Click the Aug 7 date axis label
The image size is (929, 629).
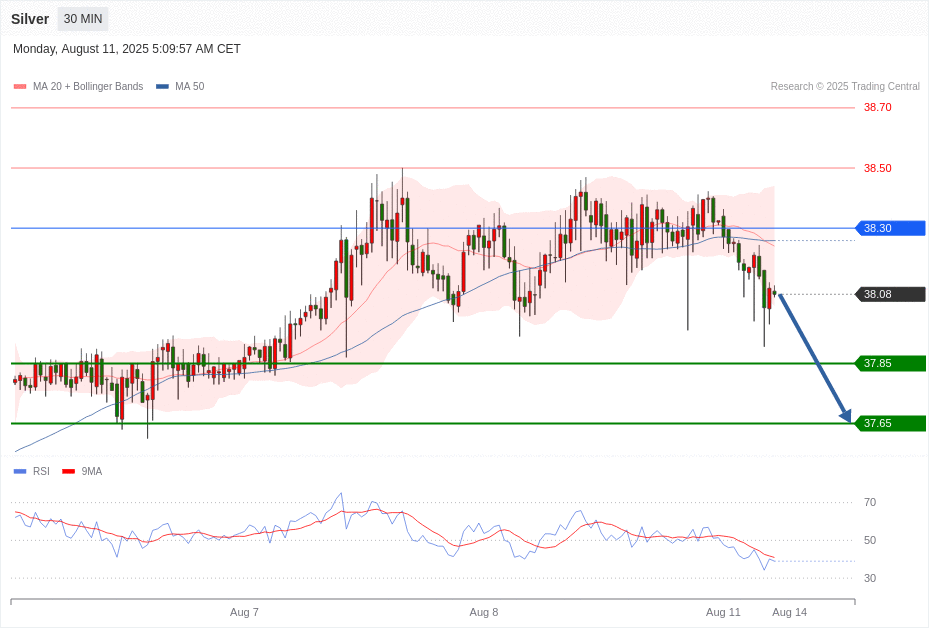pos(244,612)
